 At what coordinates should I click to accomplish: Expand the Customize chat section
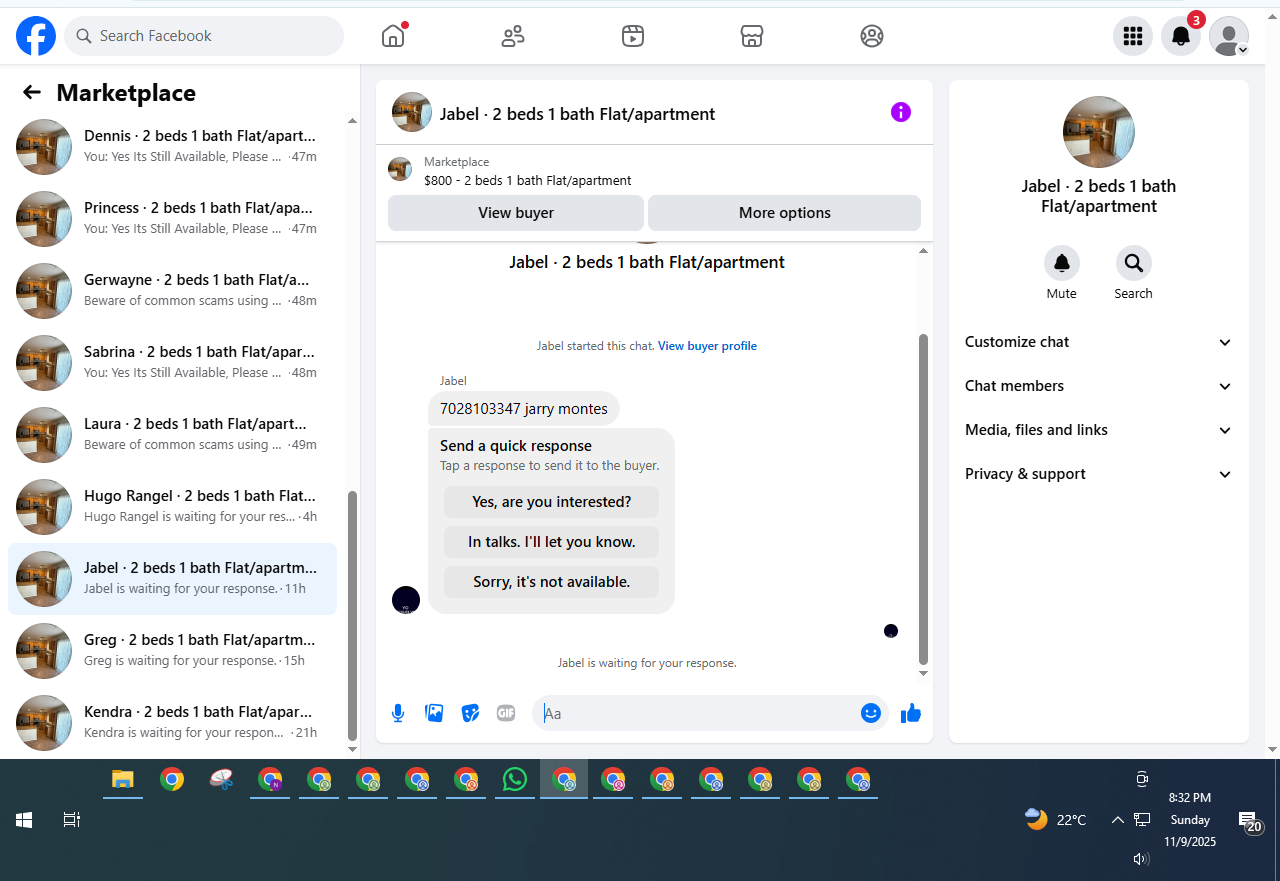(x=1099, y=342)
